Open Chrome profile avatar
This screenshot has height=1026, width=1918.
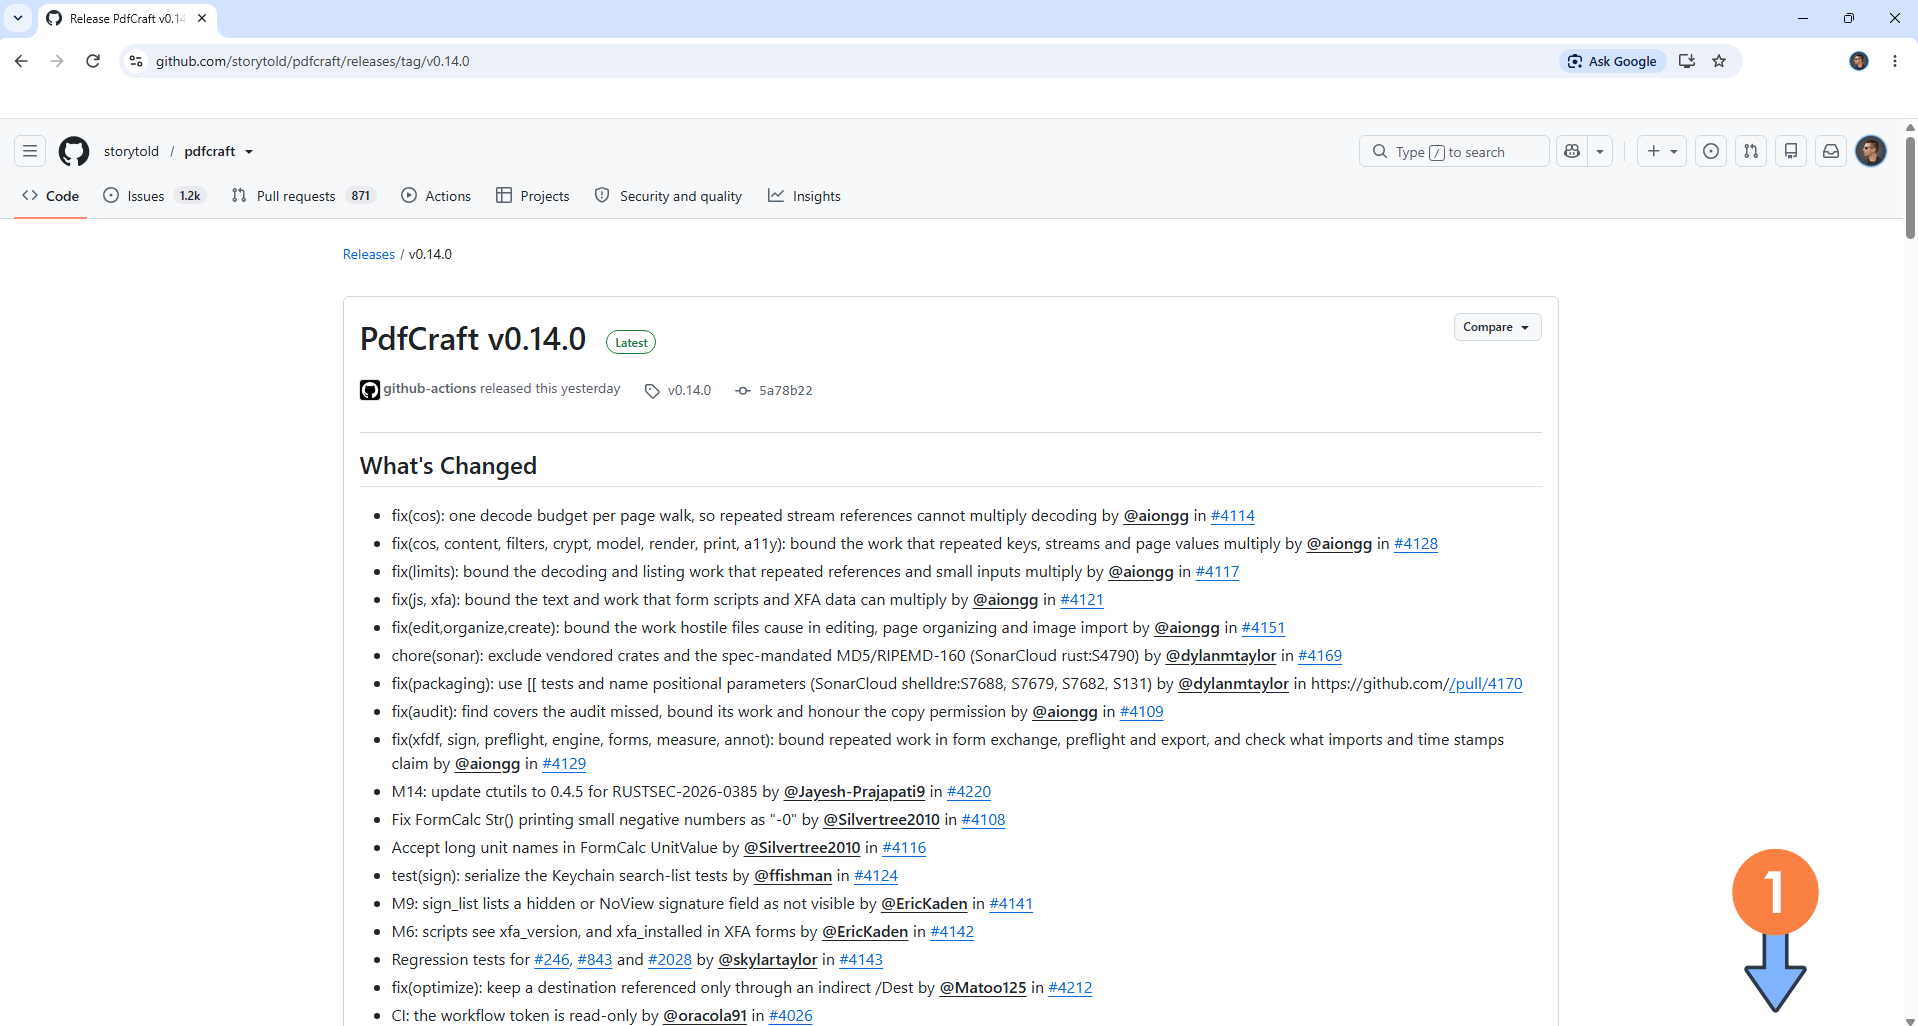pos(1859,61)
